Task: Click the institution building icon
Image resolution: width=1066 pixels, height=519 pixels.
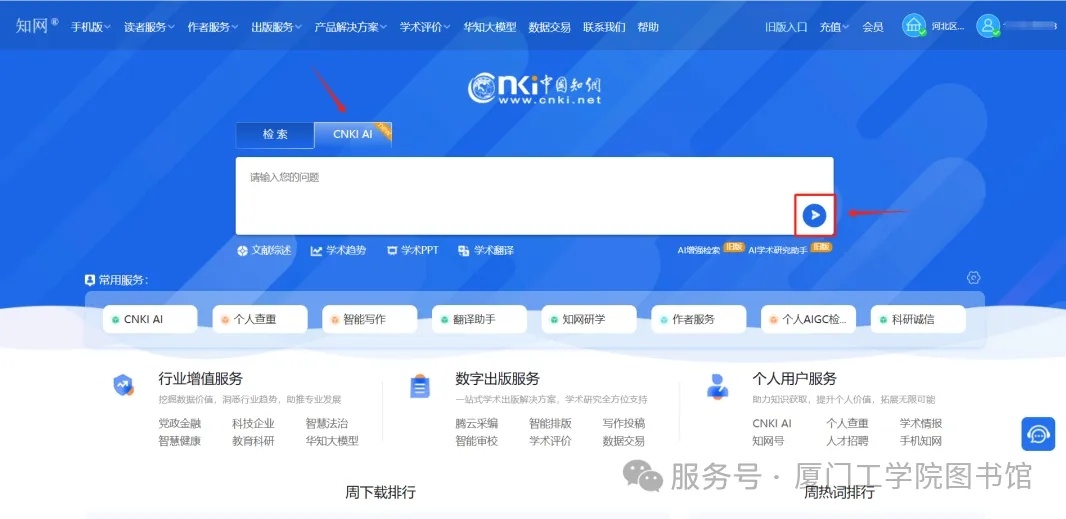Action: pos(913,26)
